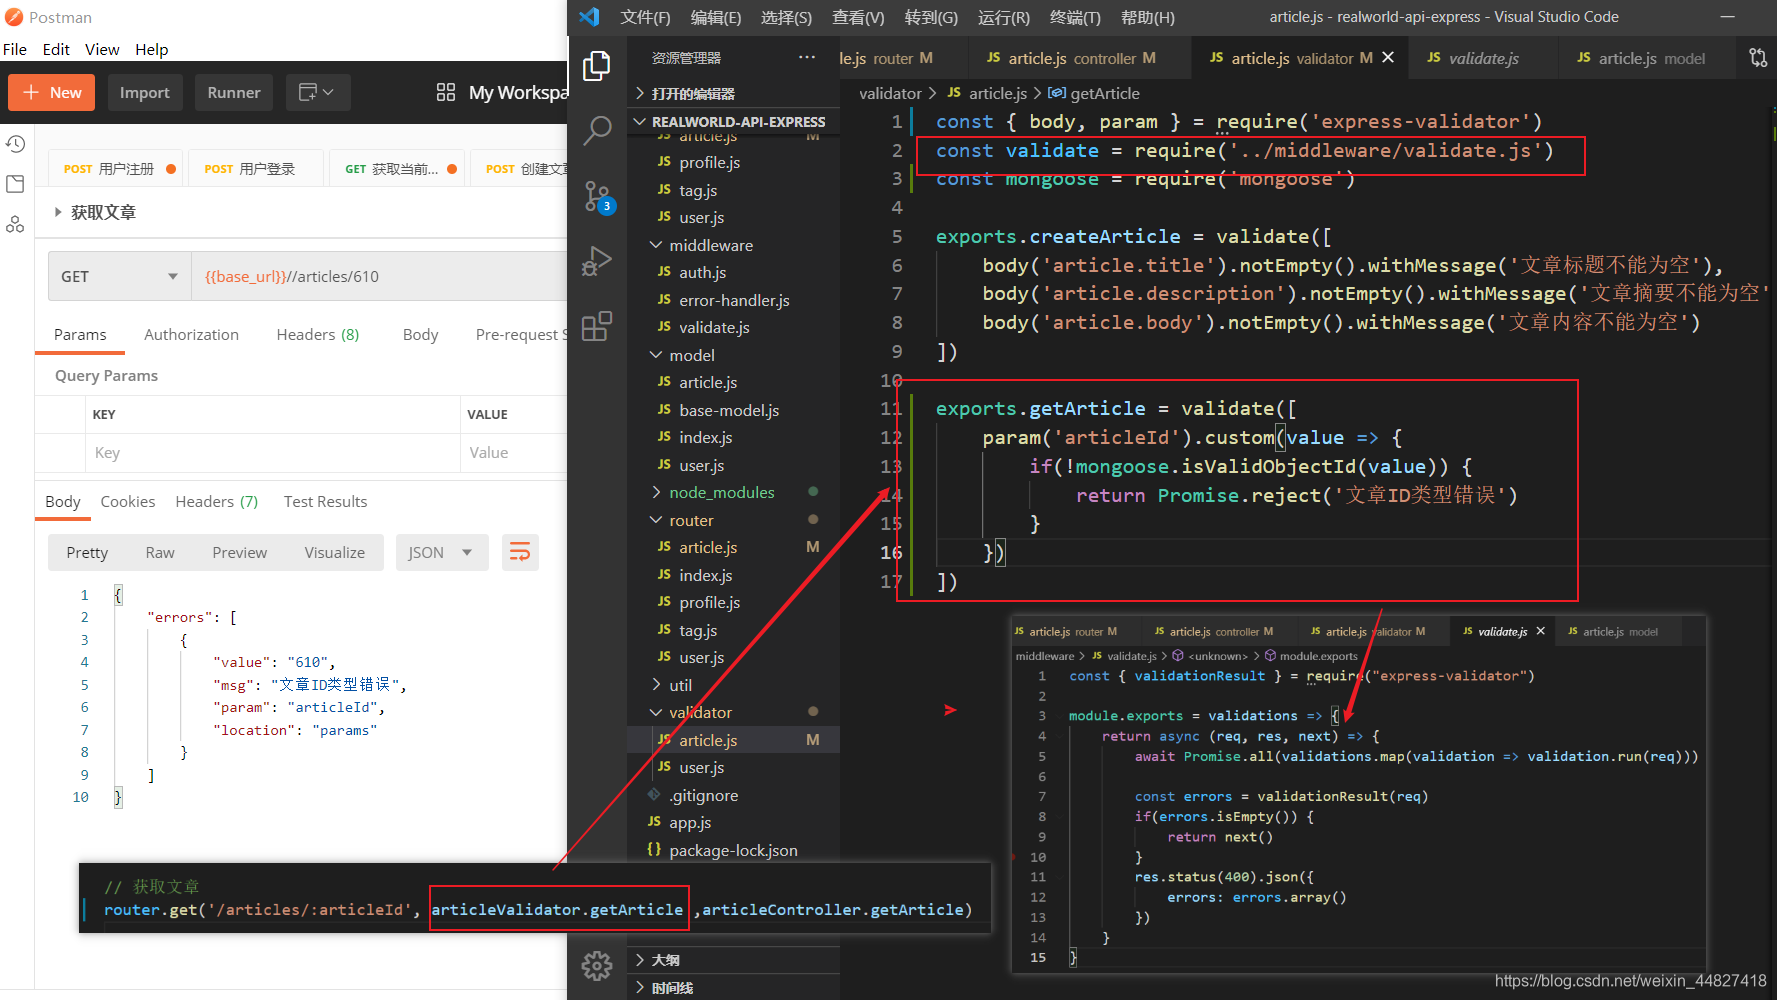This screenshot has width=1777, height=1000.
Task: Open the Extensions view
Action: tap(597, 326)
